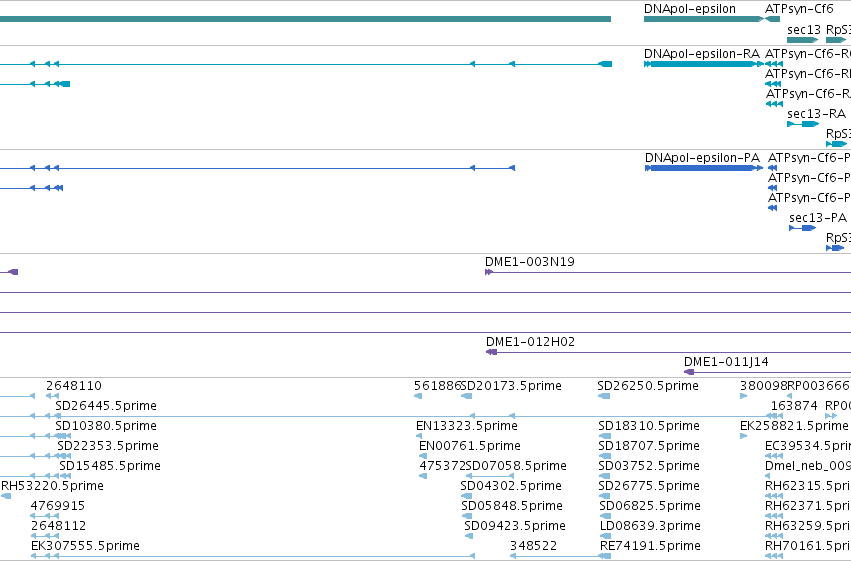Screen dimensions: 851x561
Task: Open the EK258821.5prime EST label
Action: point(794,426)
